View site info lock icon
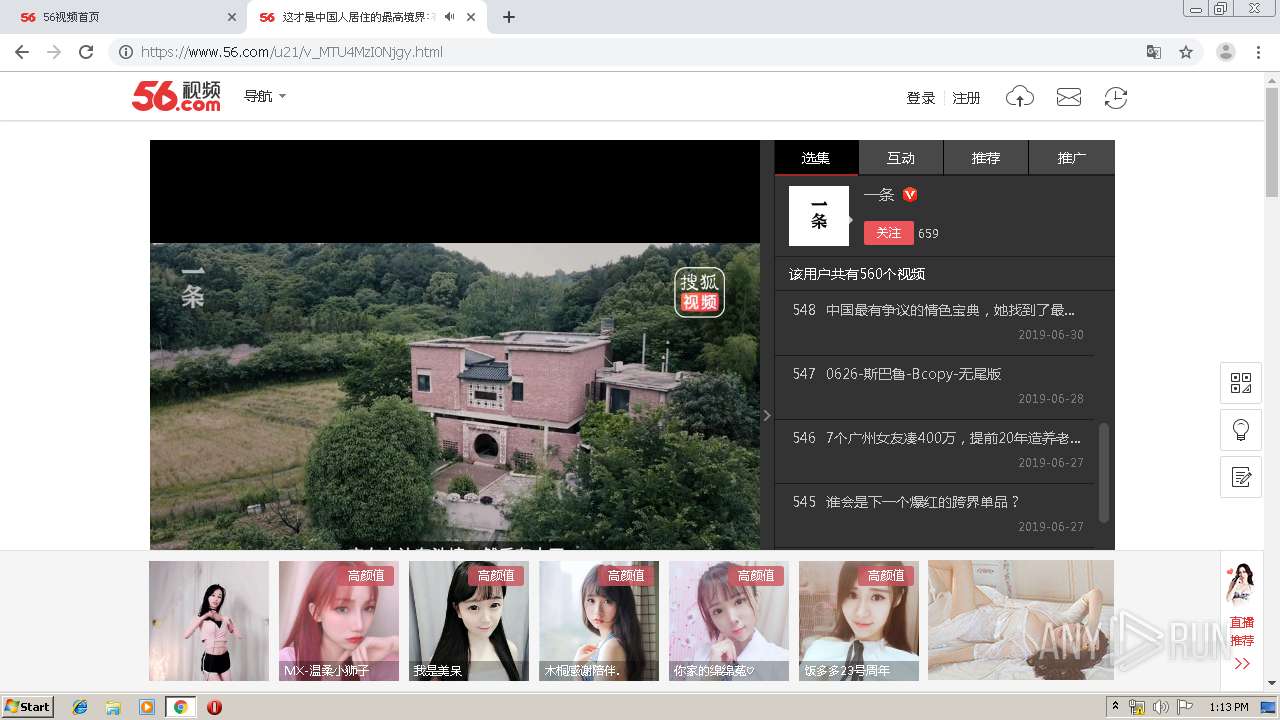Viewport: 1280px width, 720px height. (126, 52)
